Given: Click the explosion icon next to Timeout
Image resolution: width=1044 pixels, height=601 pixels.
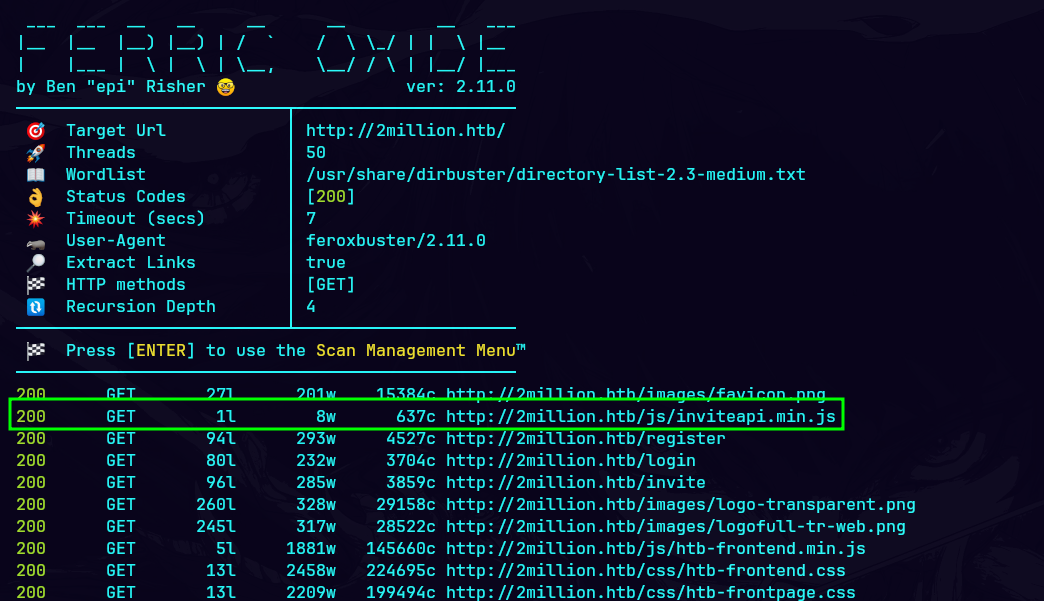Looking at the screenshot, I should [35, 219].
